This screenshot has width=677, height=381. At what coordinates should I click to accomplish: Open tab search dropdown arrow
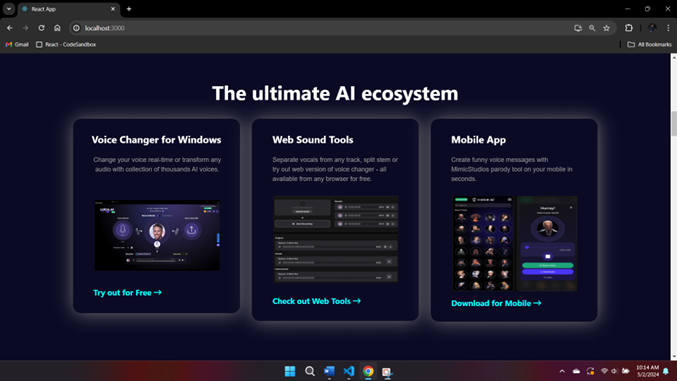[9, 9]
